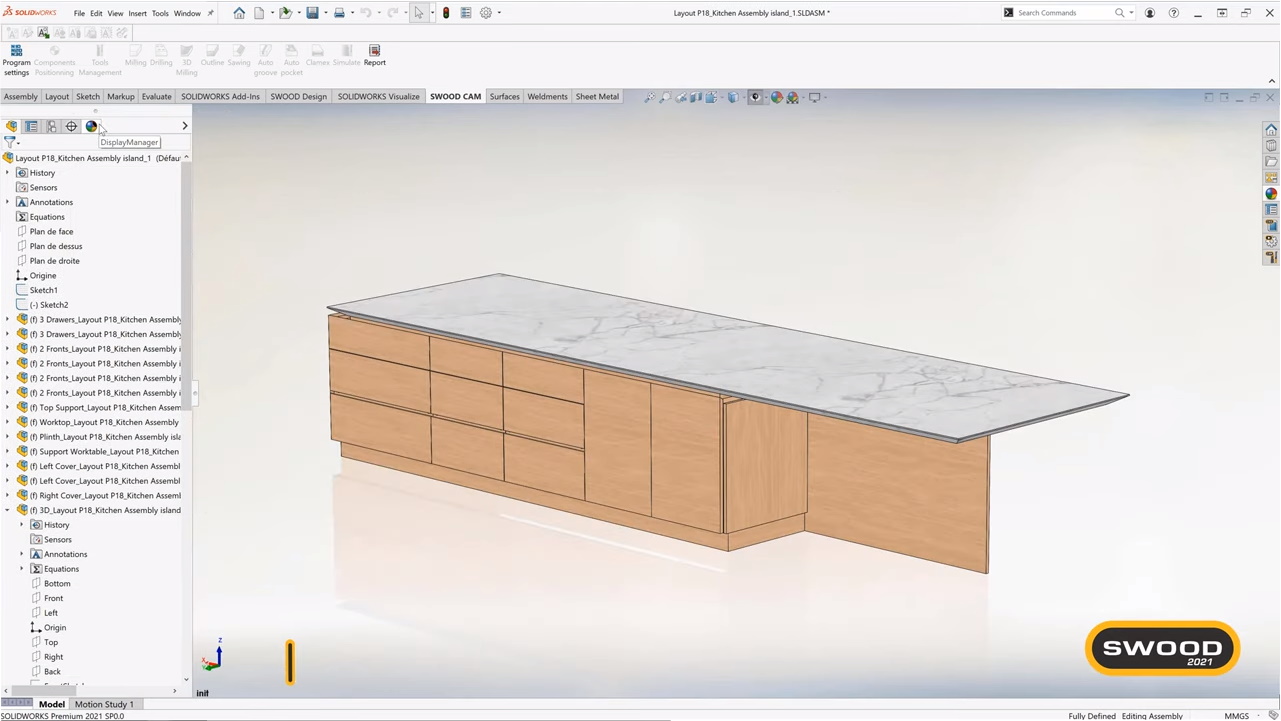1281x721 pixels.
Task: Click the Search Commands input field
Action: (1064, 13)
